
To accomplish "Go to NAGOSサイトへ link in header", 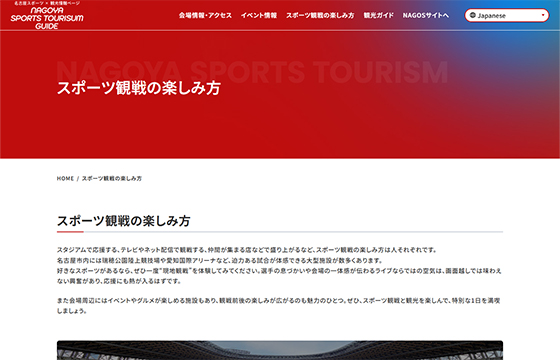I will 426,15.
